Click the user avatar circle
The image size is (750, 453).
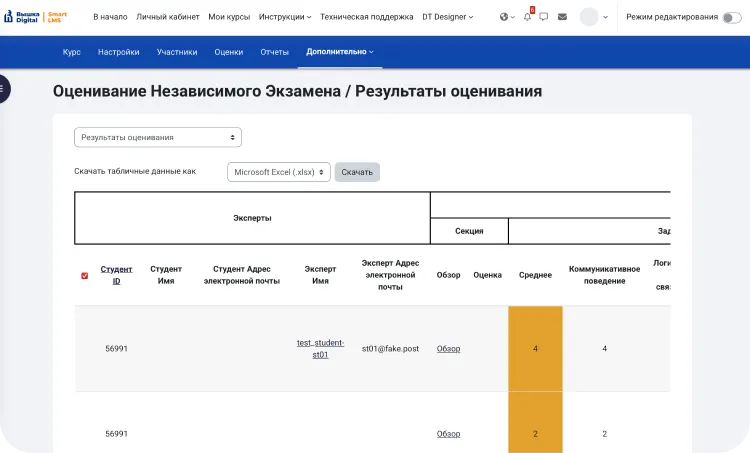coord(589,17)
